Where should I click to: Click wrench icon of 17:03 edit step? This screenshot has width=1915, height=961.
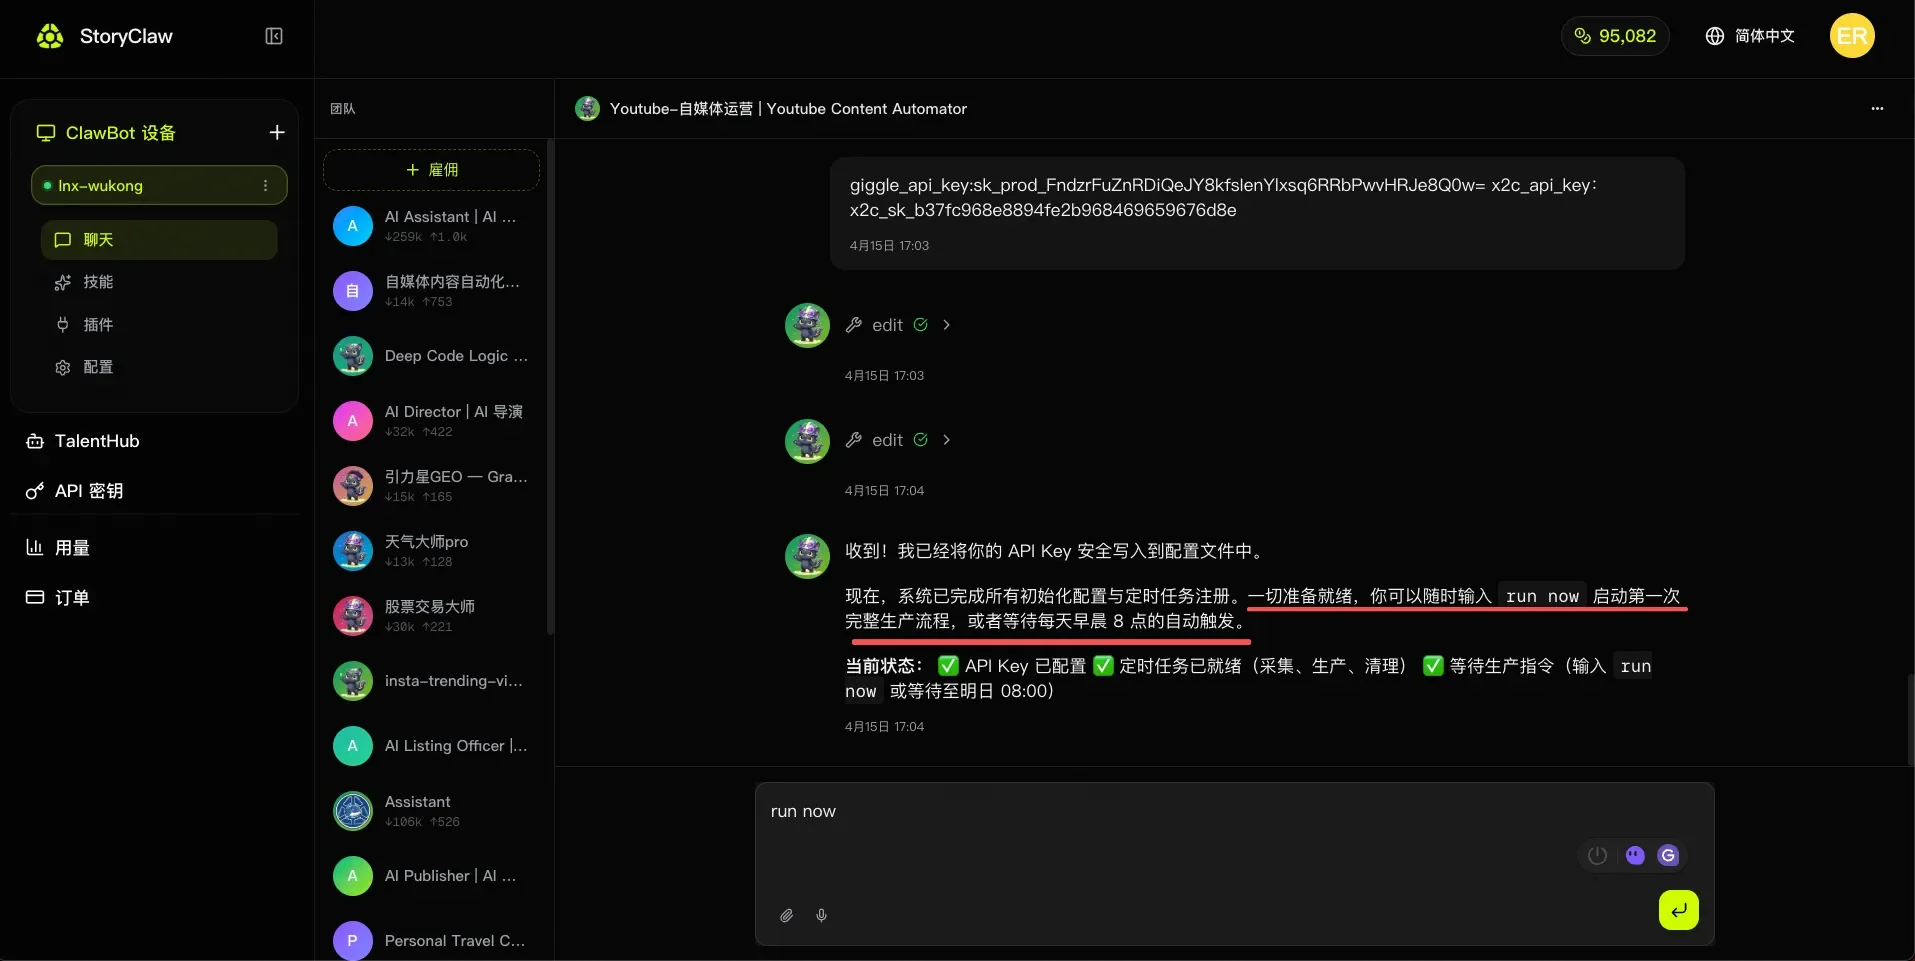pos(854,325)
